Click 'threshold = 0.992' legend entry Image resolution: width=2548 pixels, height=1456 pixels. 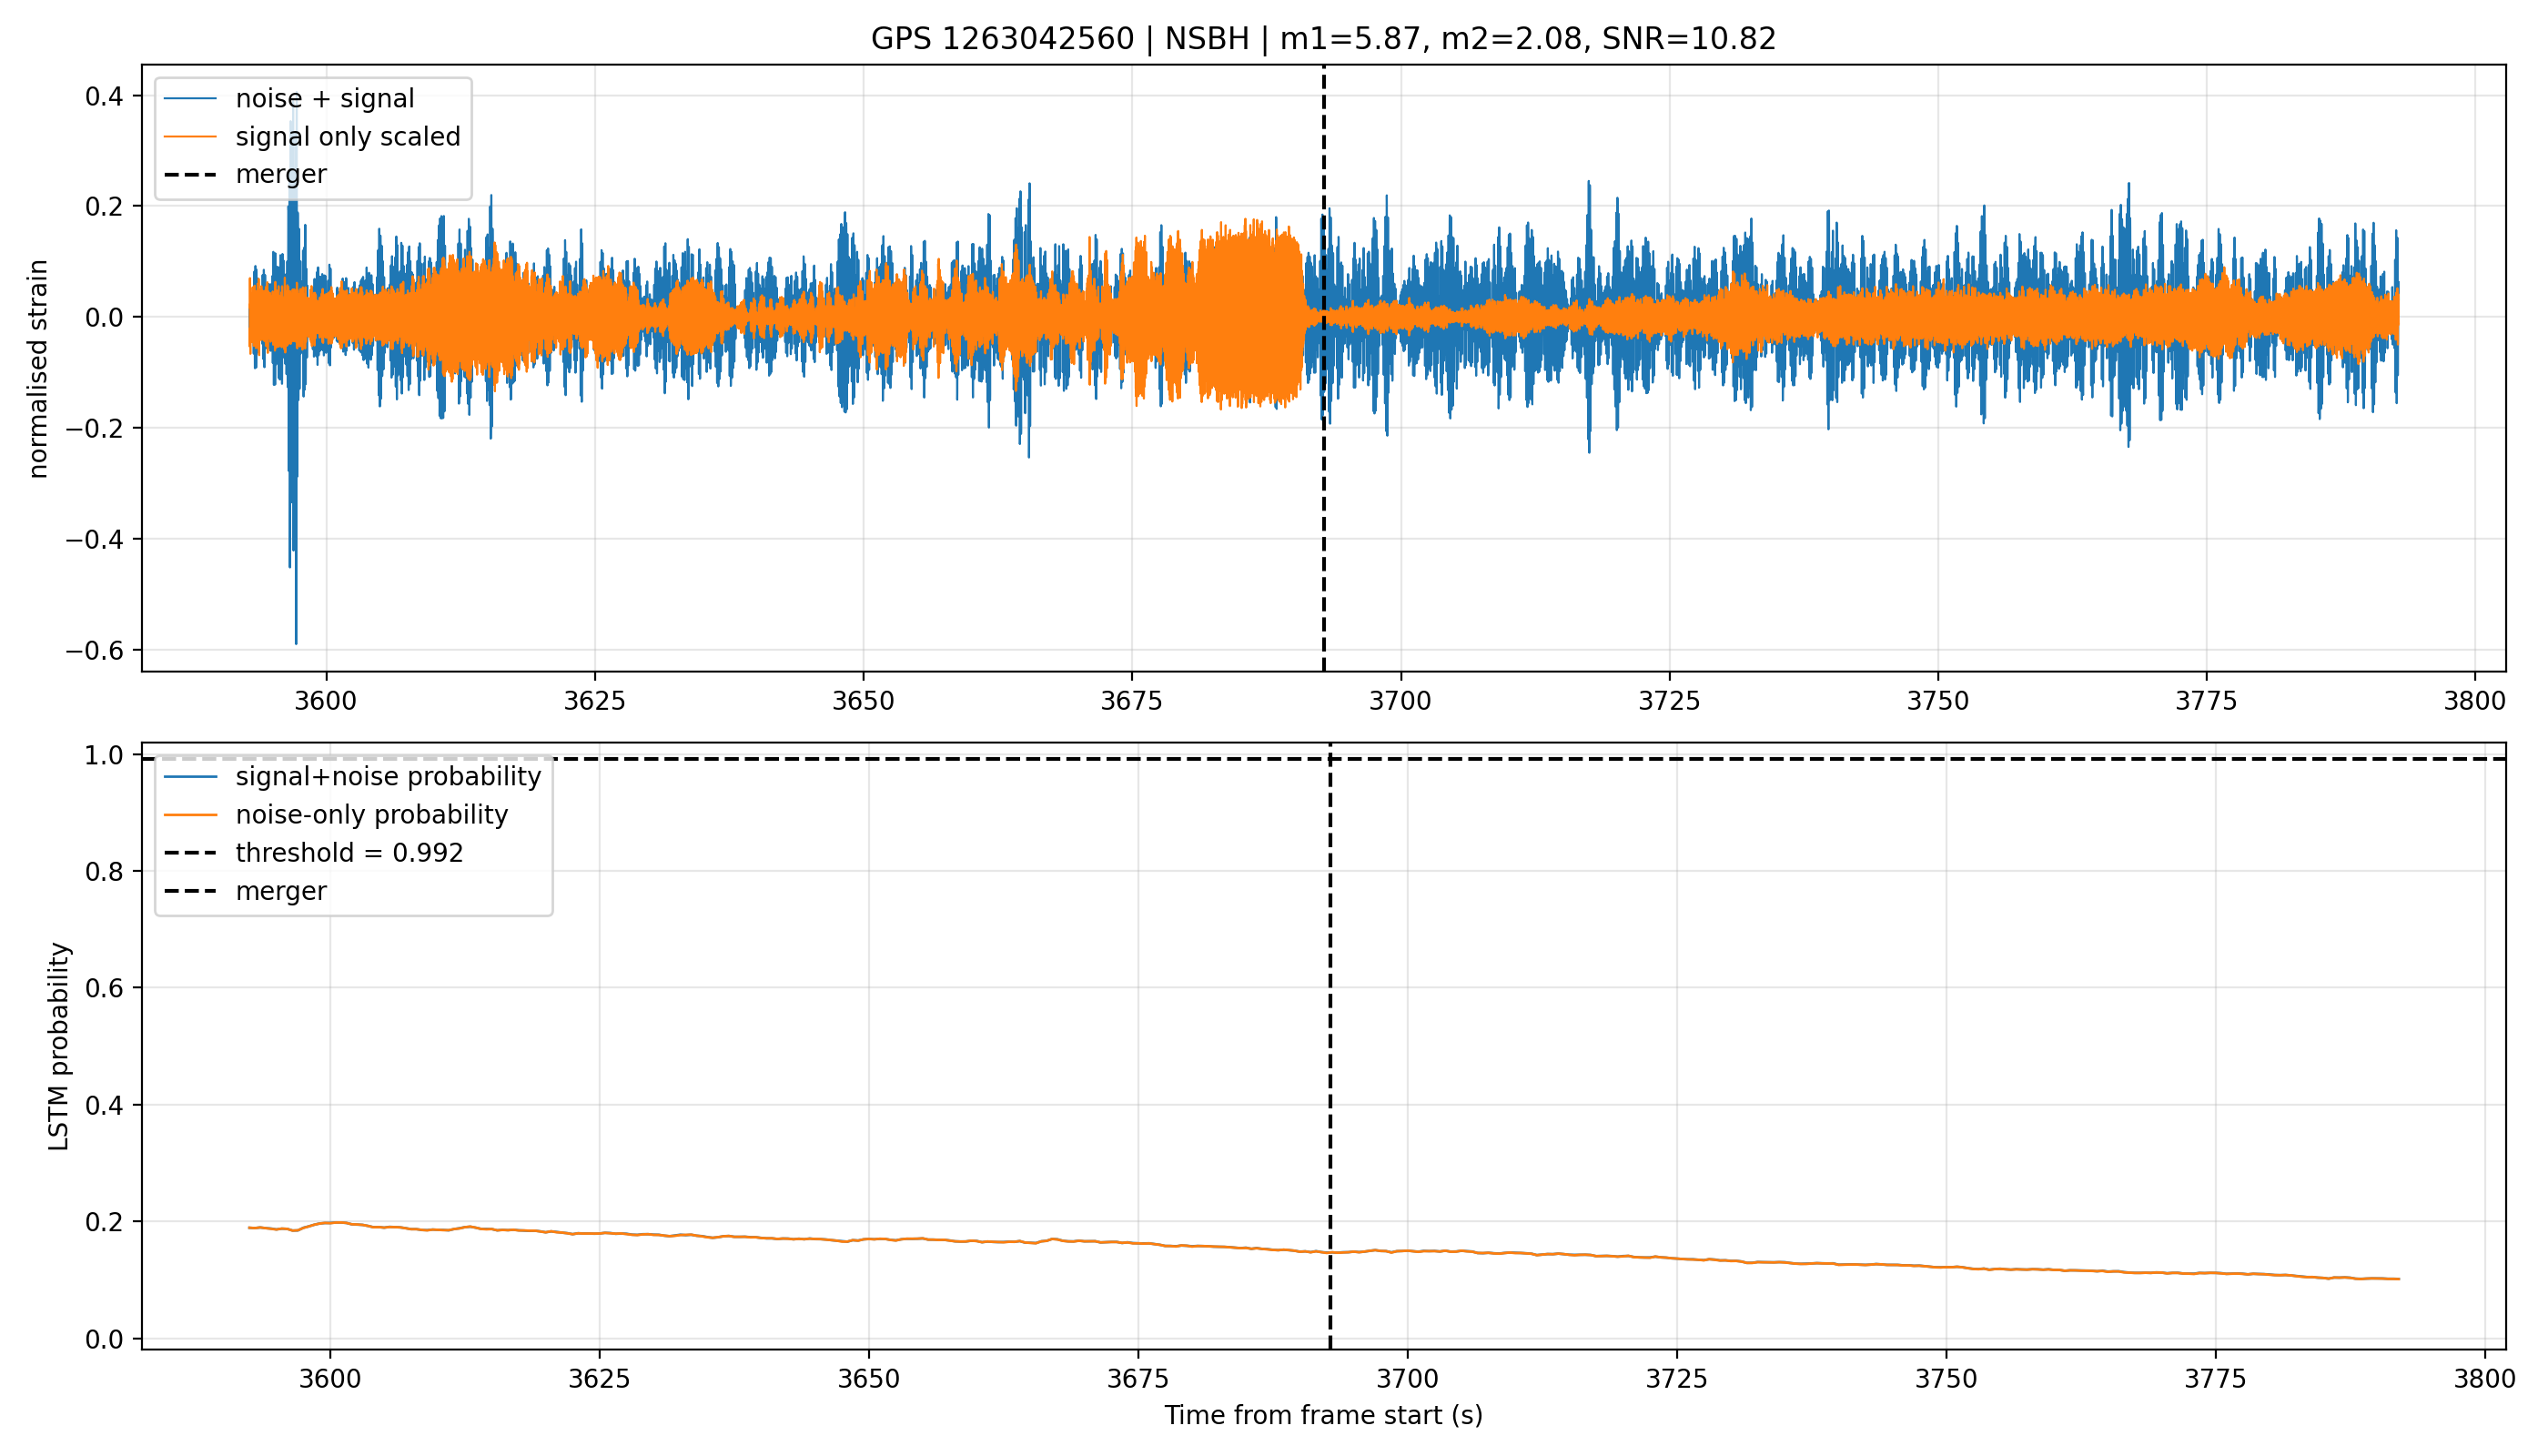point(350,853)
